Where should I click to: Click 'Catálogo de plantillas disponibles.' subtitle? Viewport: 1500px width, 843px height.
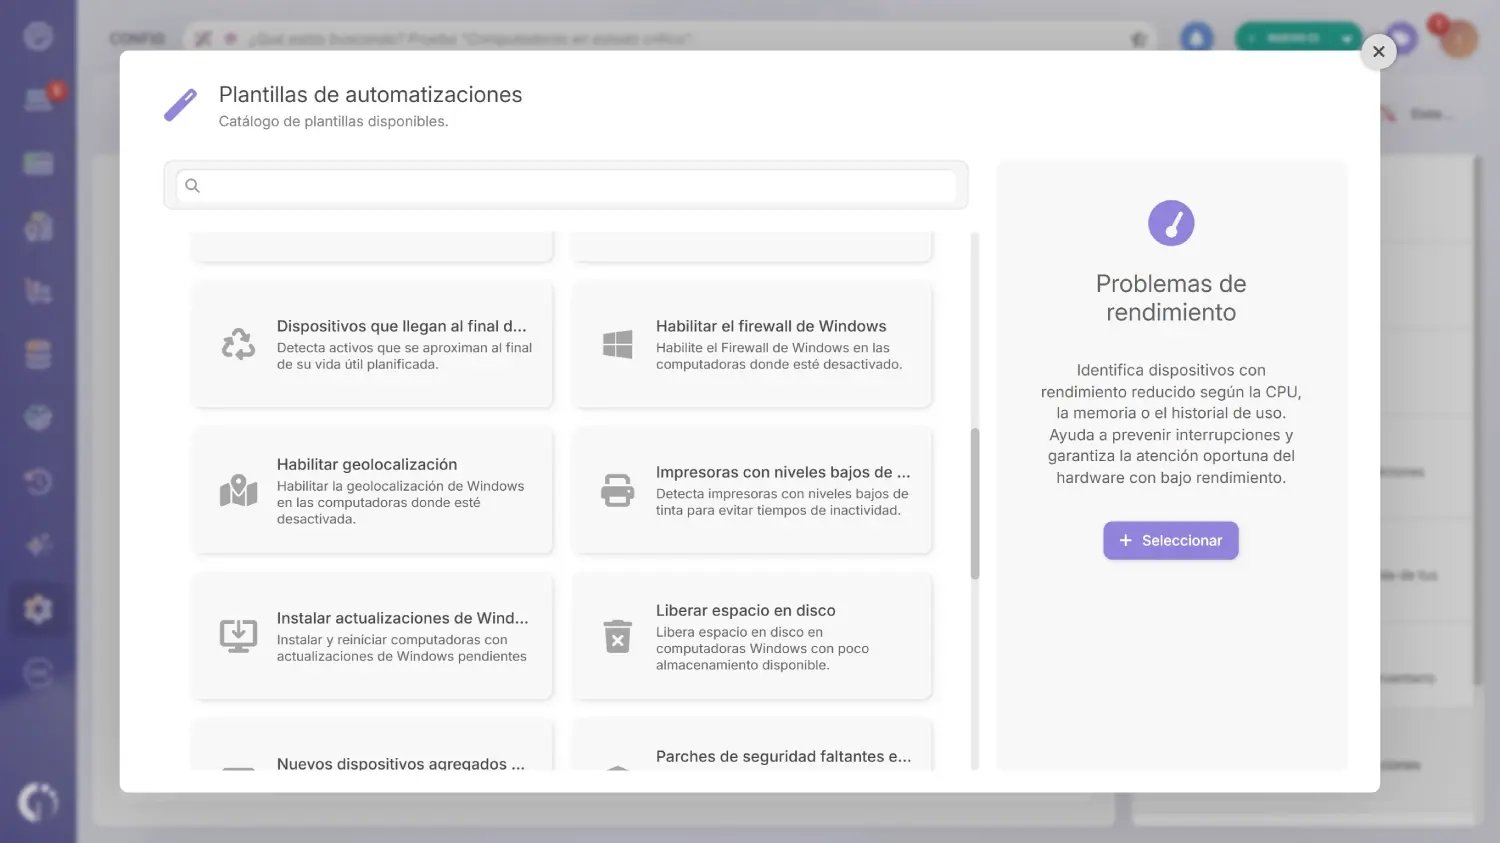coord(333,121)
